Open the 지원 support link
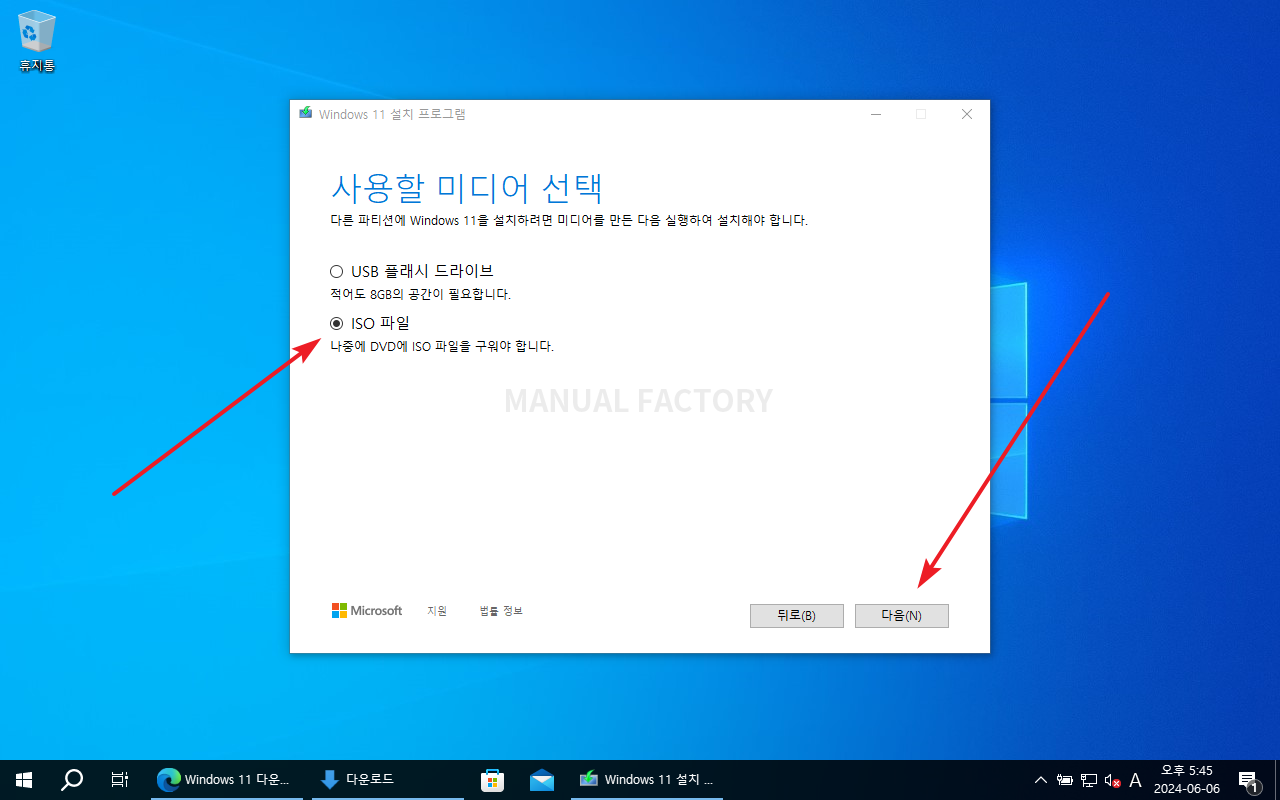Screen dimensions: 1280x800 point(437,610)
